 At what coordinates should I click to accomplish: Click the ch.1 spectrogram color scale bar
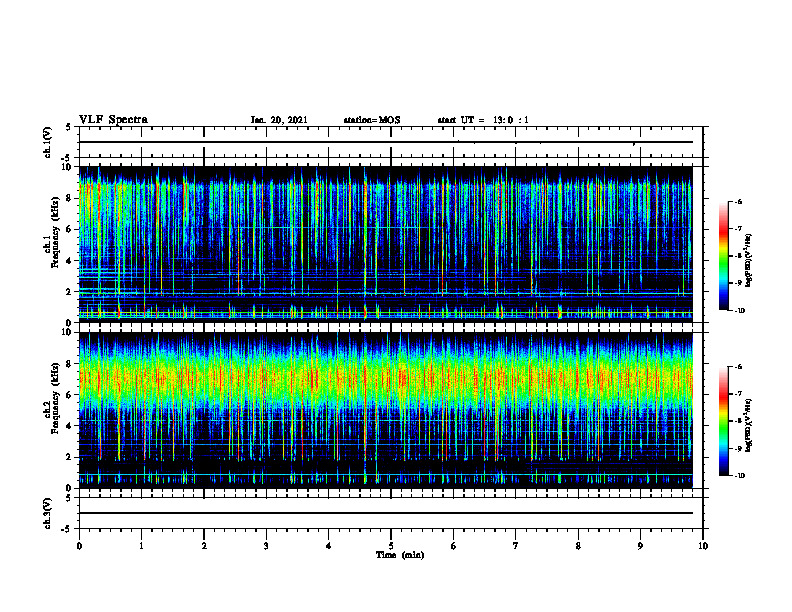coord(723,256)
